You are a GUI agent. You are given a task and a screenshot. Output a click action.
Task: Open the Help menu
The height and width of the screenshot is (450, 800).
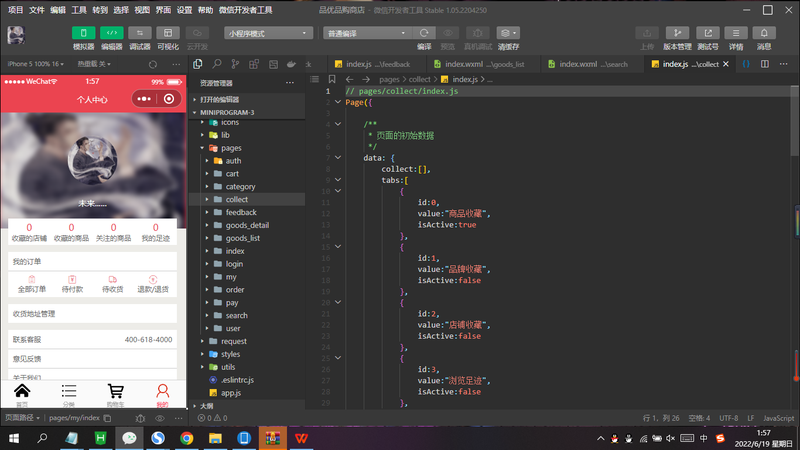click(x=205, y=10)
